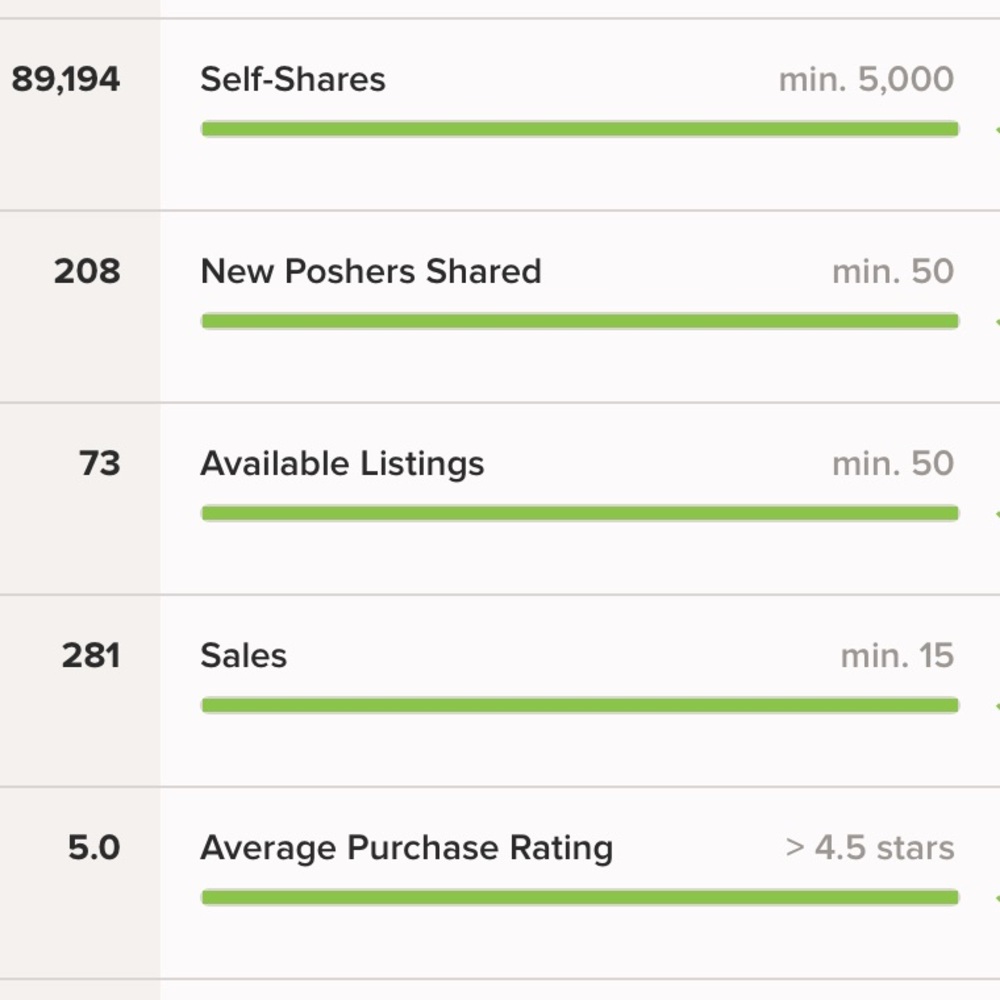The image size is (1000, 1000).
Task: Open the New Poshers Shared row
Action: pyautogui.click(x=500, y=306)
